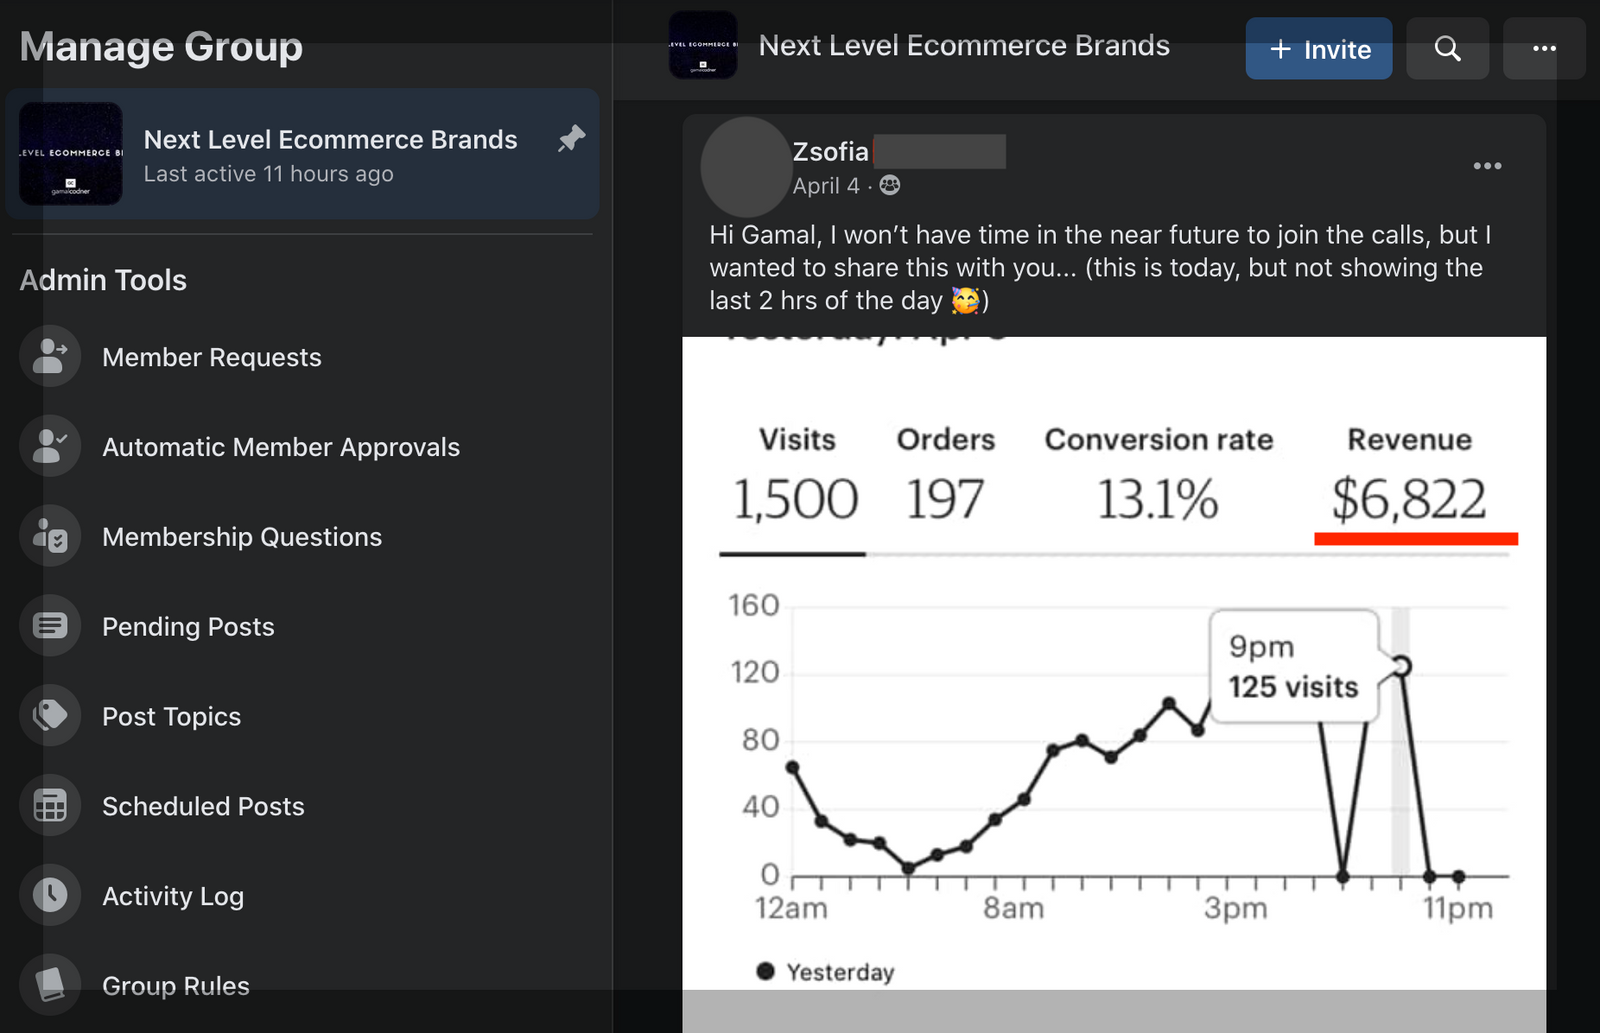The width and height of the screenshot is (1600, 1033).
Task: Click the Scheduled Posts calendar icon
Action: (x=50, y=806)
